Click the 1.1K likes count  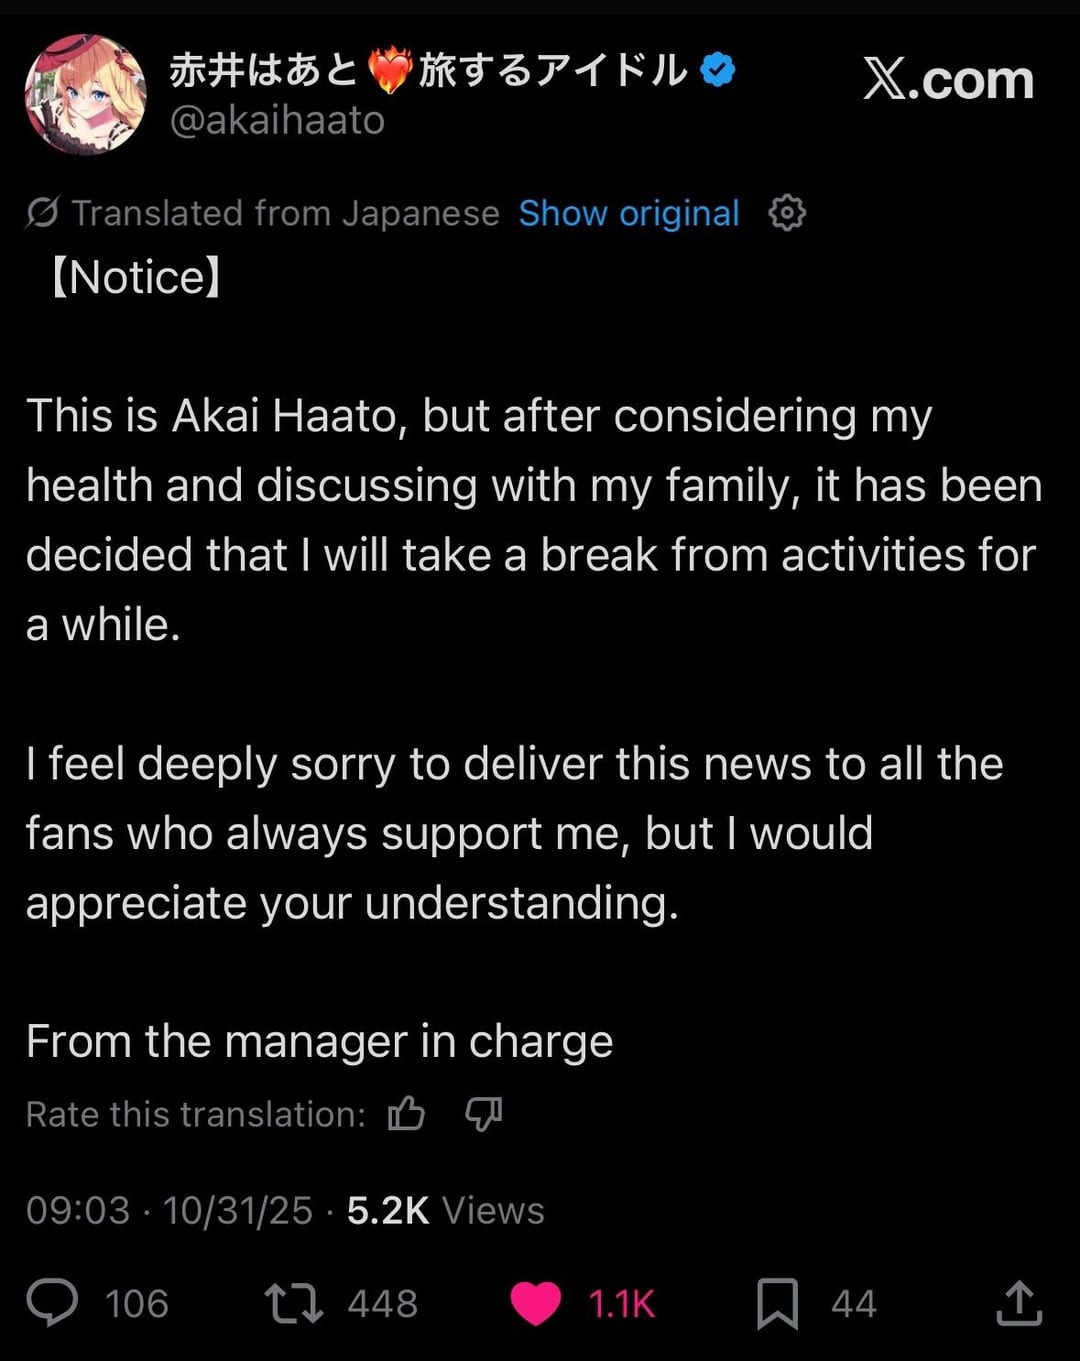pyautogui.click(x=621, y=1304)
